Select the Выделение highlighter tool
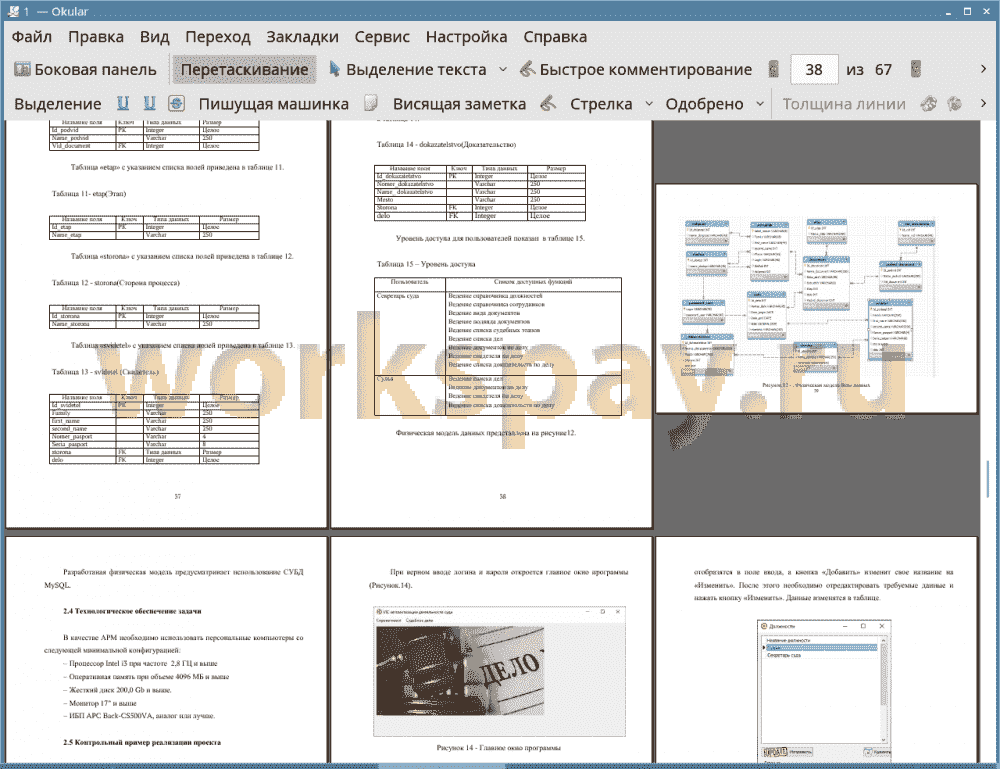 57,104
